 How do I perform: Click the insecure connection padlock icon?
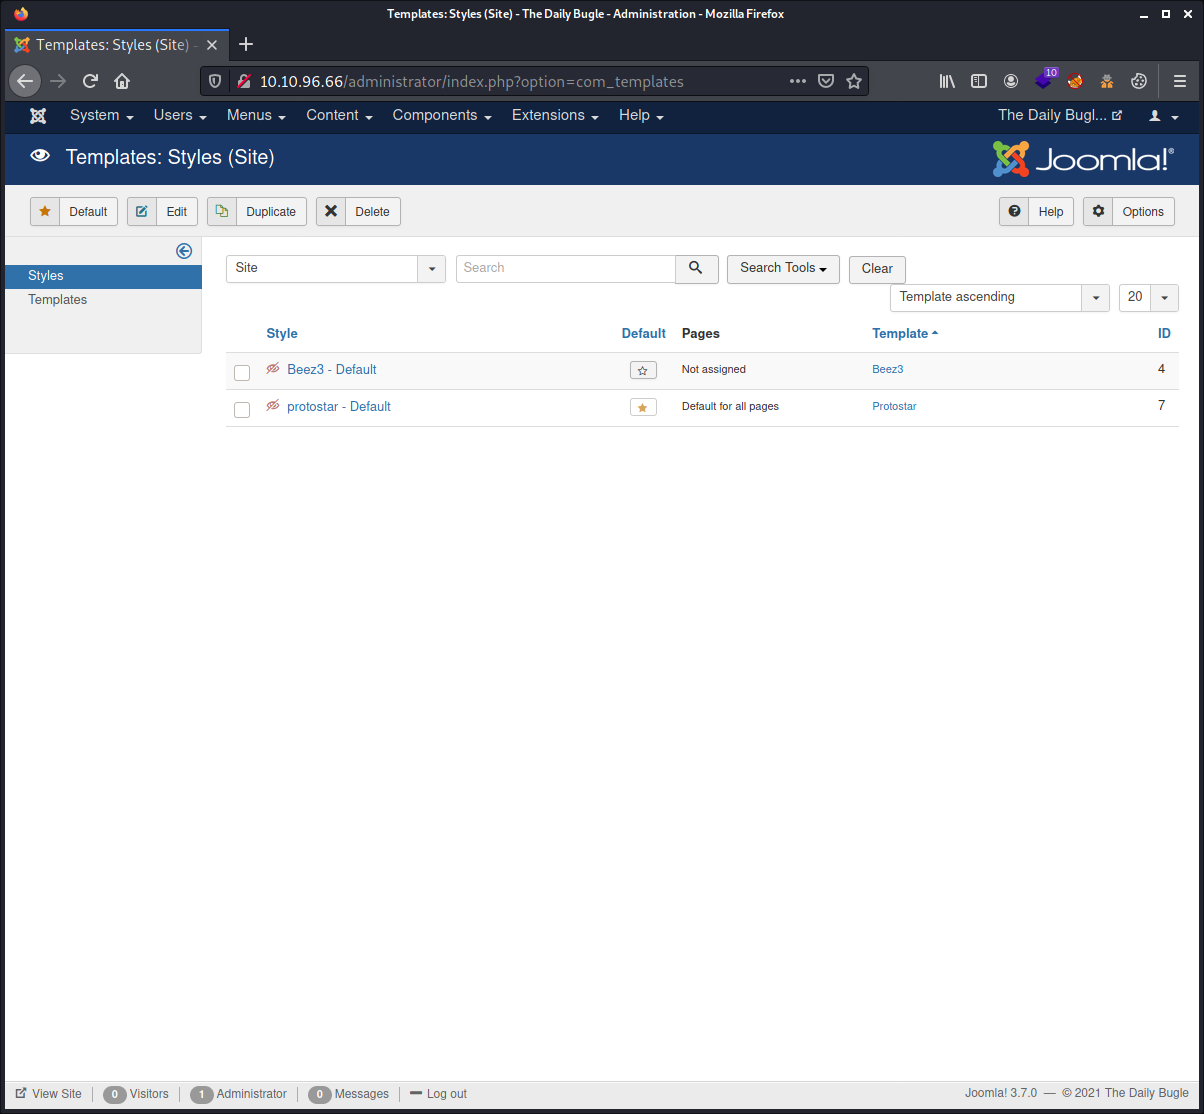[x=243, y=81]
